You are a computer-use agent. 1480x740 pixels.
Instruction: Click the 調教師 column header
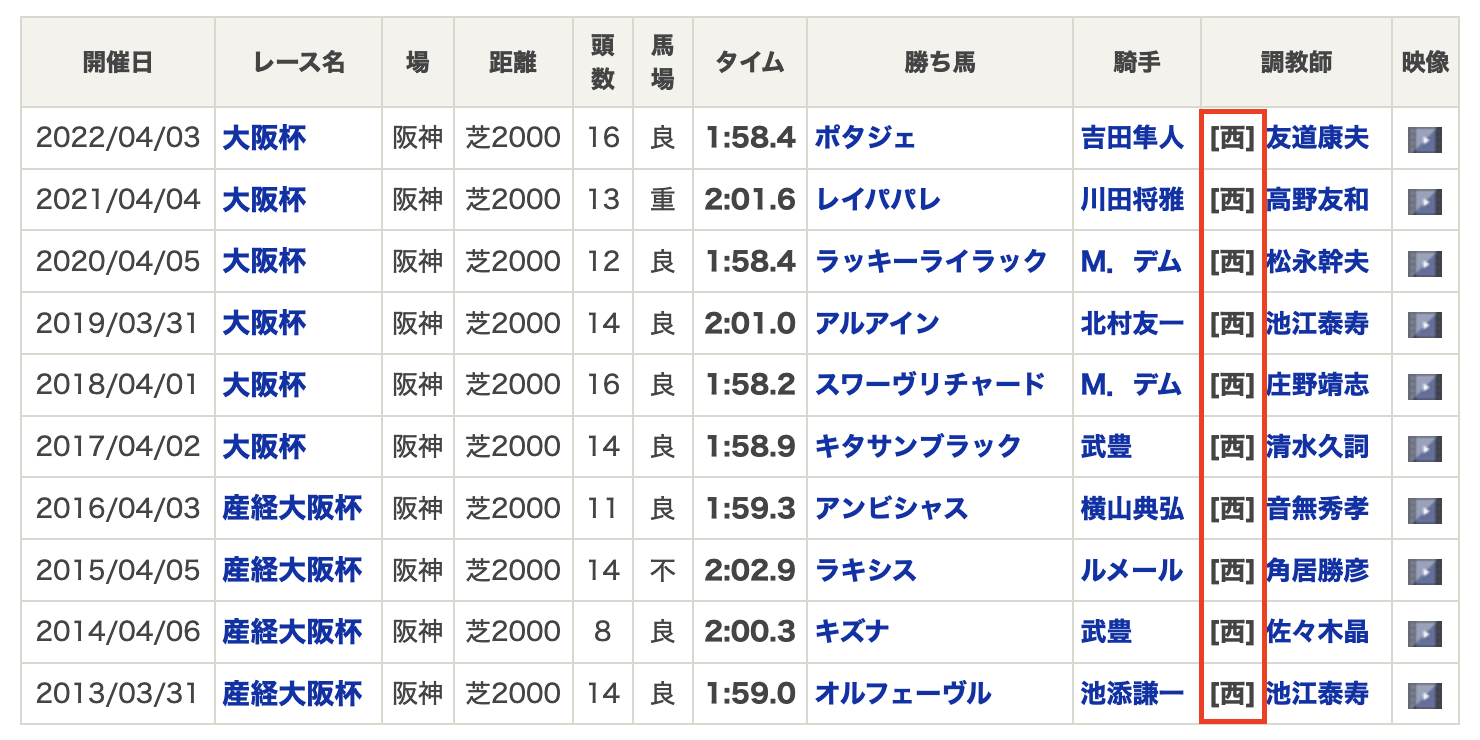(1296, 63)
